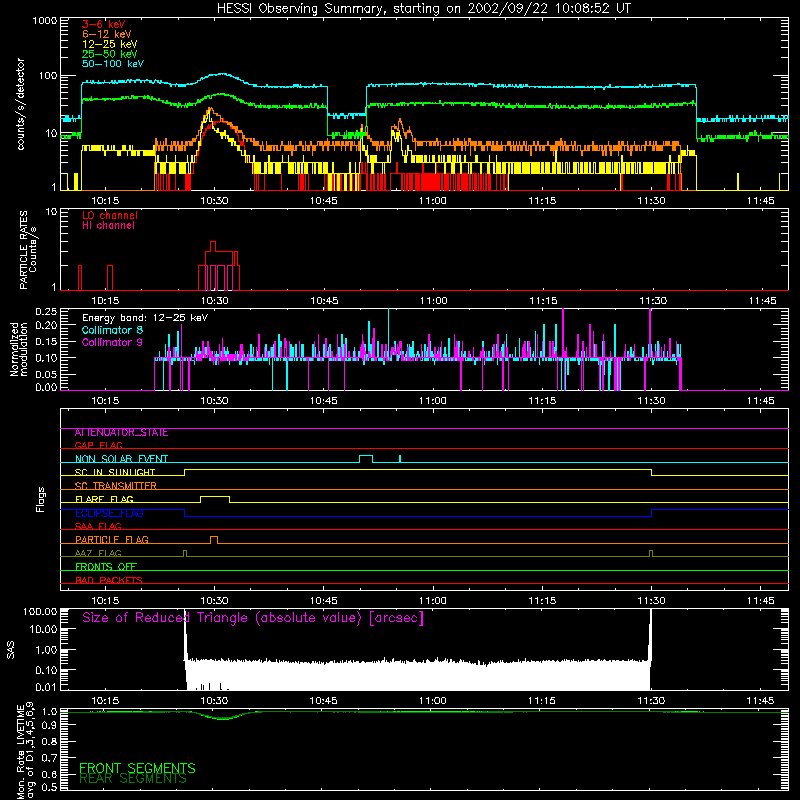Click the 0.20 modulation tick label

(46, 325)
